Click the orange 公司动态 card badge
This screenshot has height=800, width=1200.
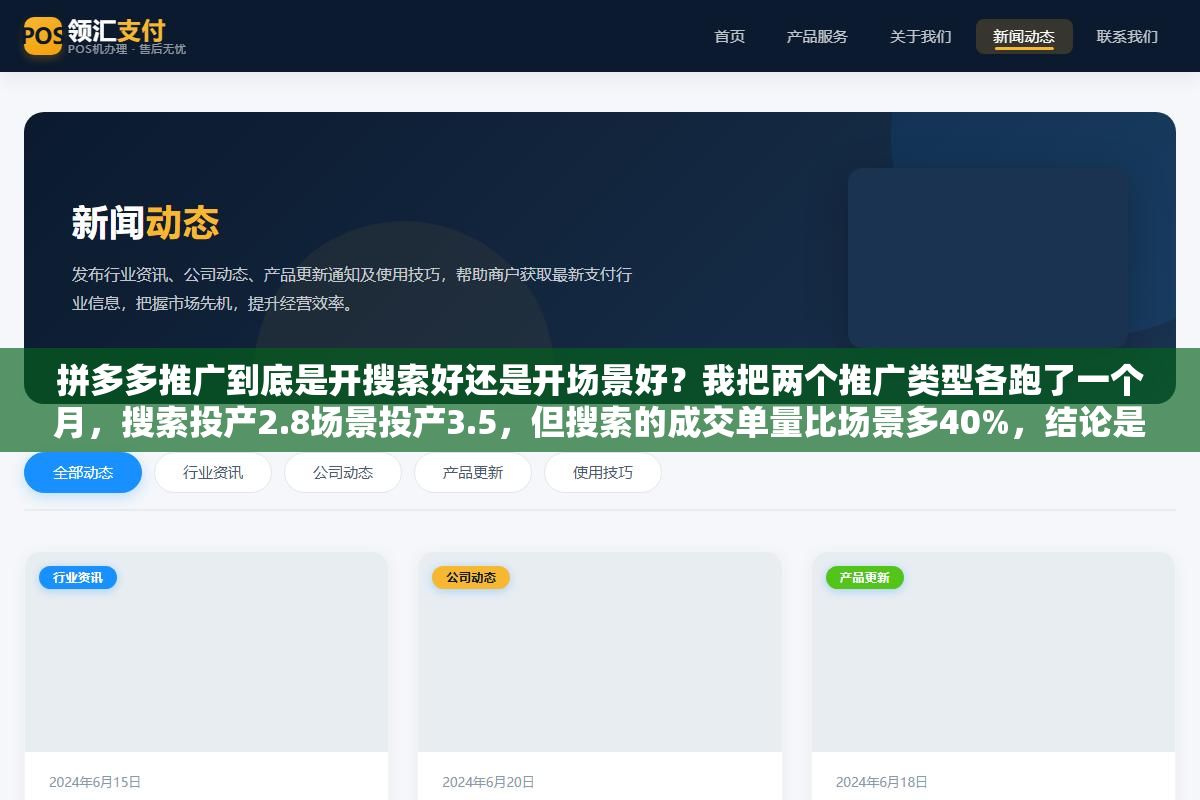471,577
